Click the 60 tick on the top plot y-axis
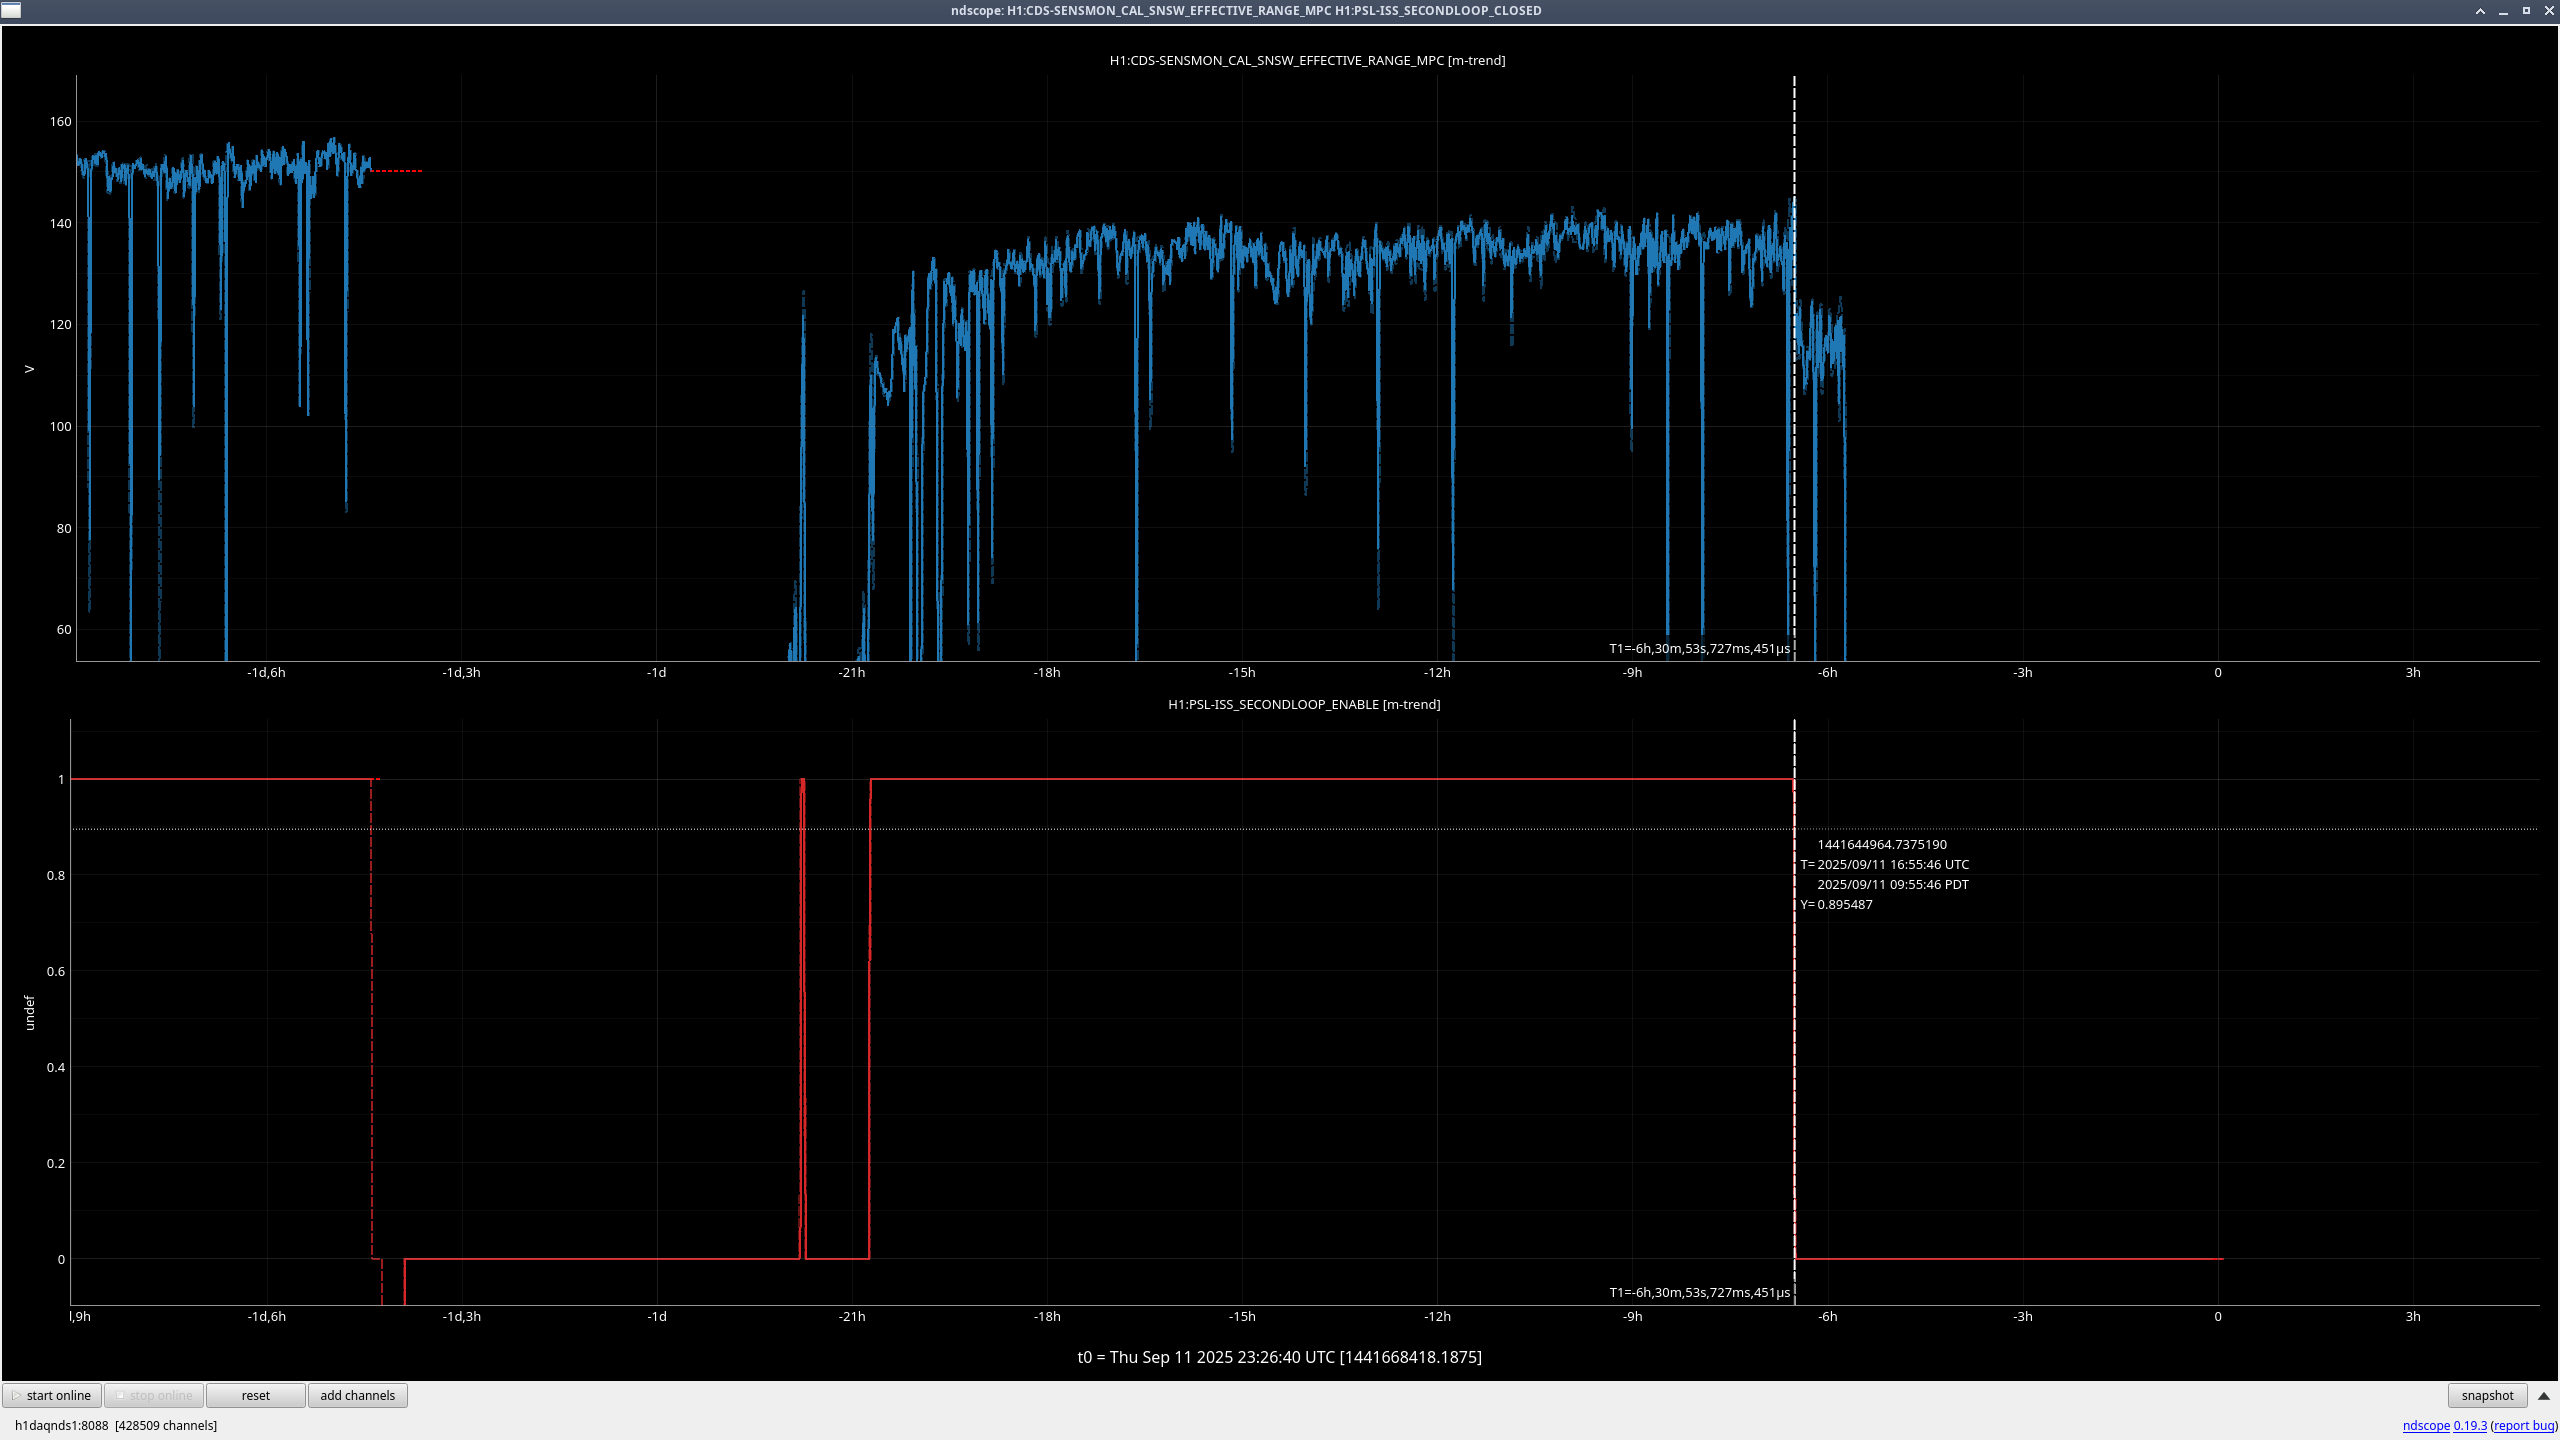This screenshot has width=2560, height=1440. tap(64, 629)
